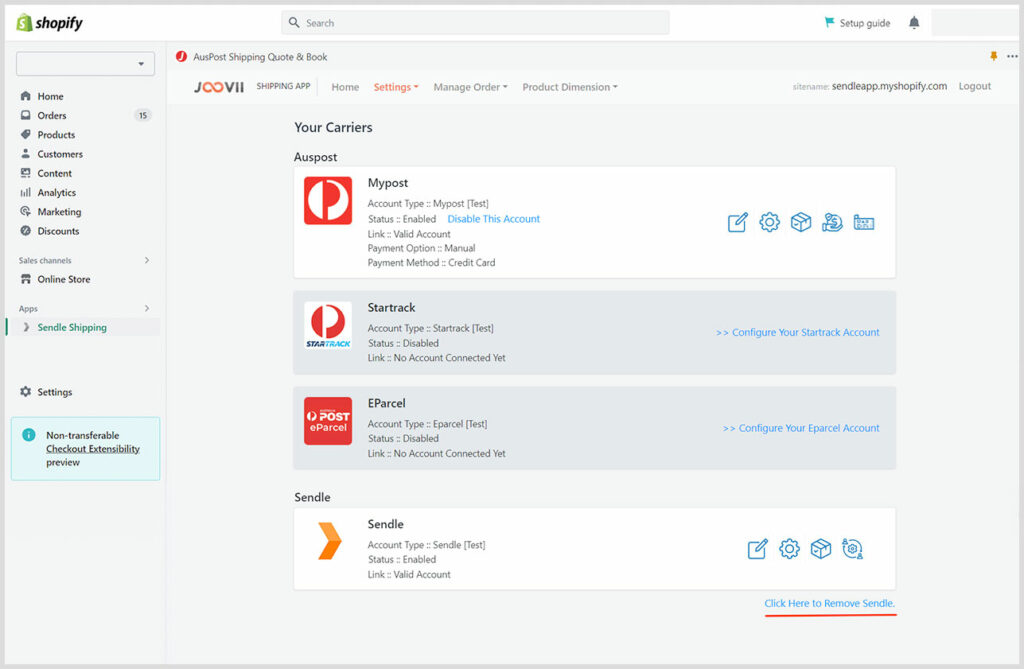Open Analytics via bar chart icon

(x=25, y=192)
